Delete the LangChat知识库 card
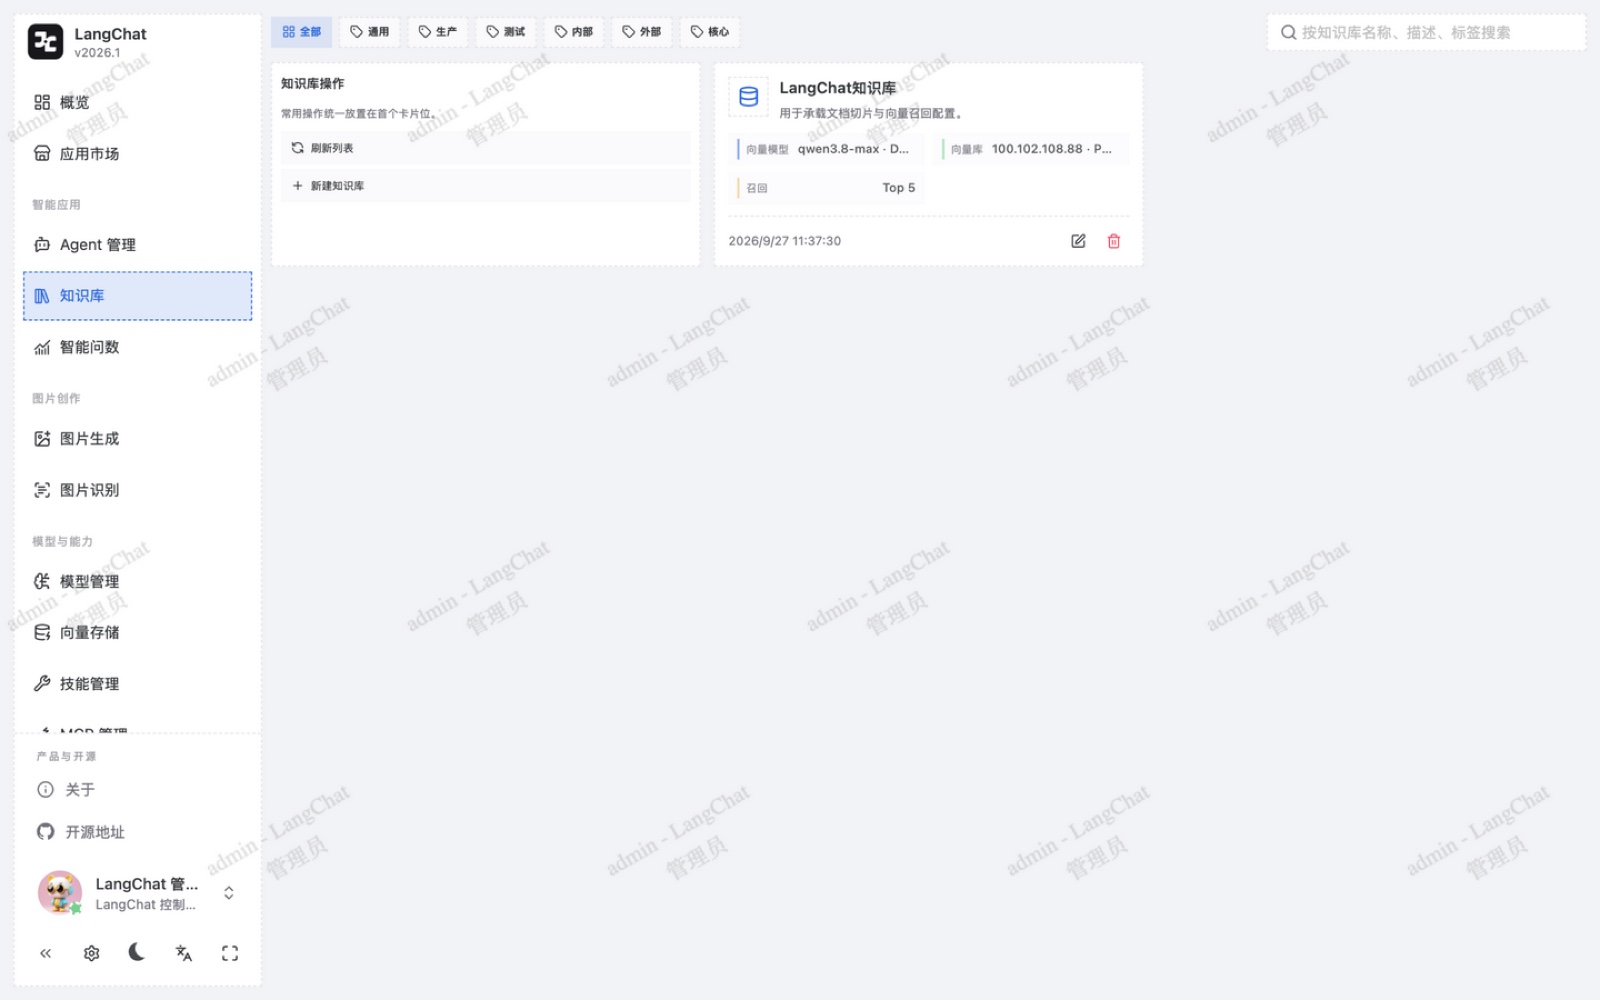 click(1114, 241)
